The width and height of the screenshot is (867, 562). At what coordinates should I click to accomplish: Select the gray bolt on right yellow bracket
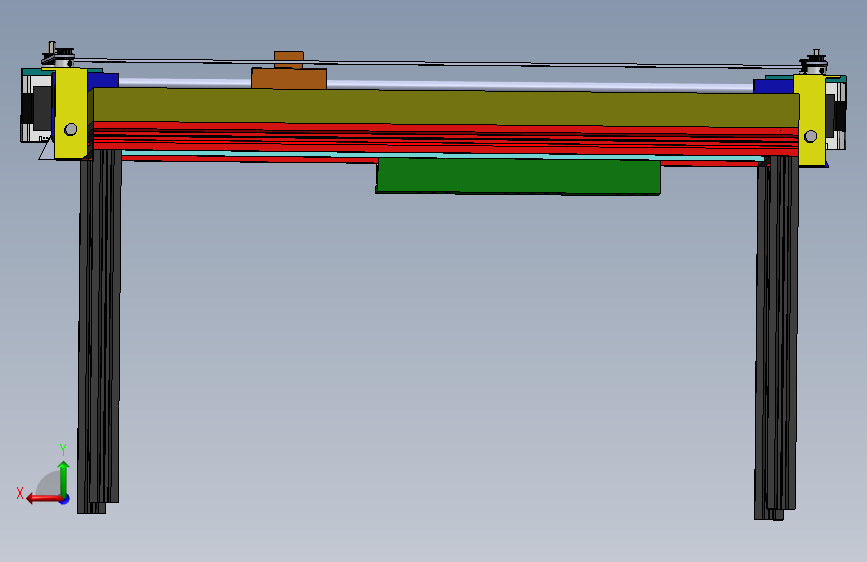[811, 136]
